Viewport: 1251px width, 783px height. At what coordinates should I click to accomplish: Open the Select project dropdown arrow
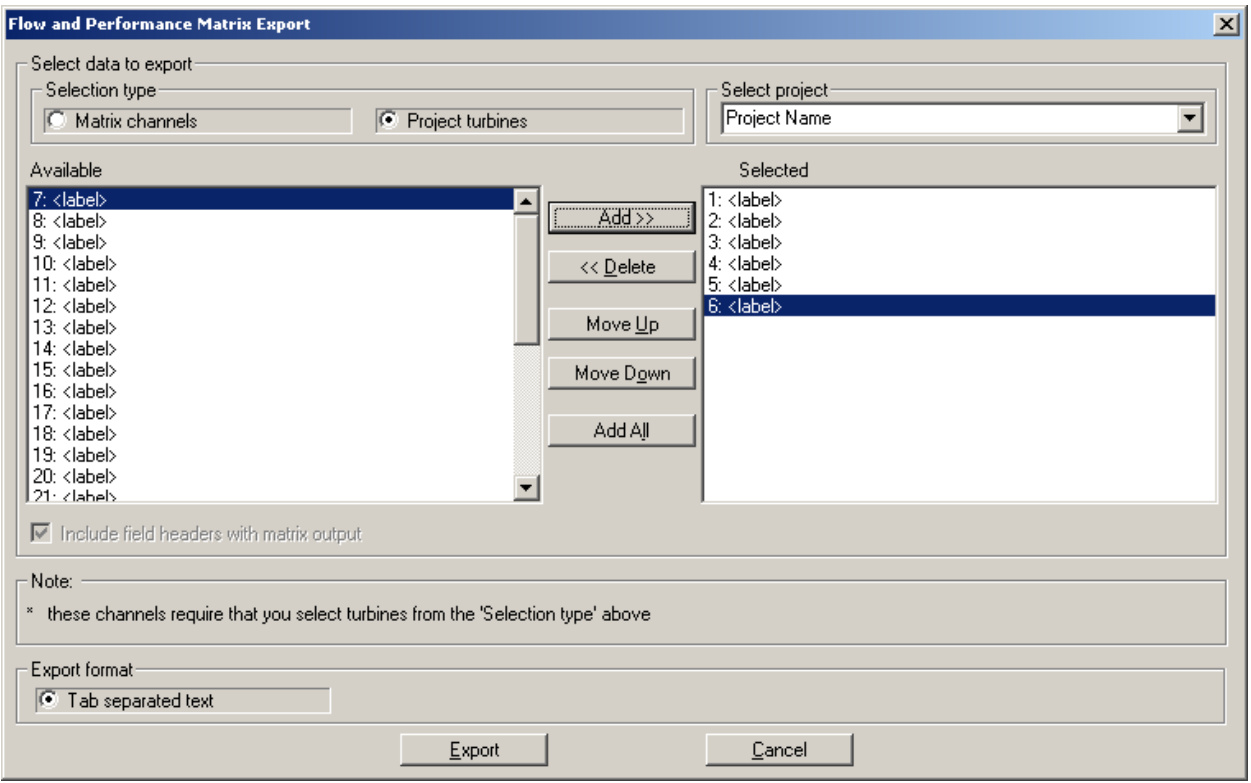click(1189, 119)
